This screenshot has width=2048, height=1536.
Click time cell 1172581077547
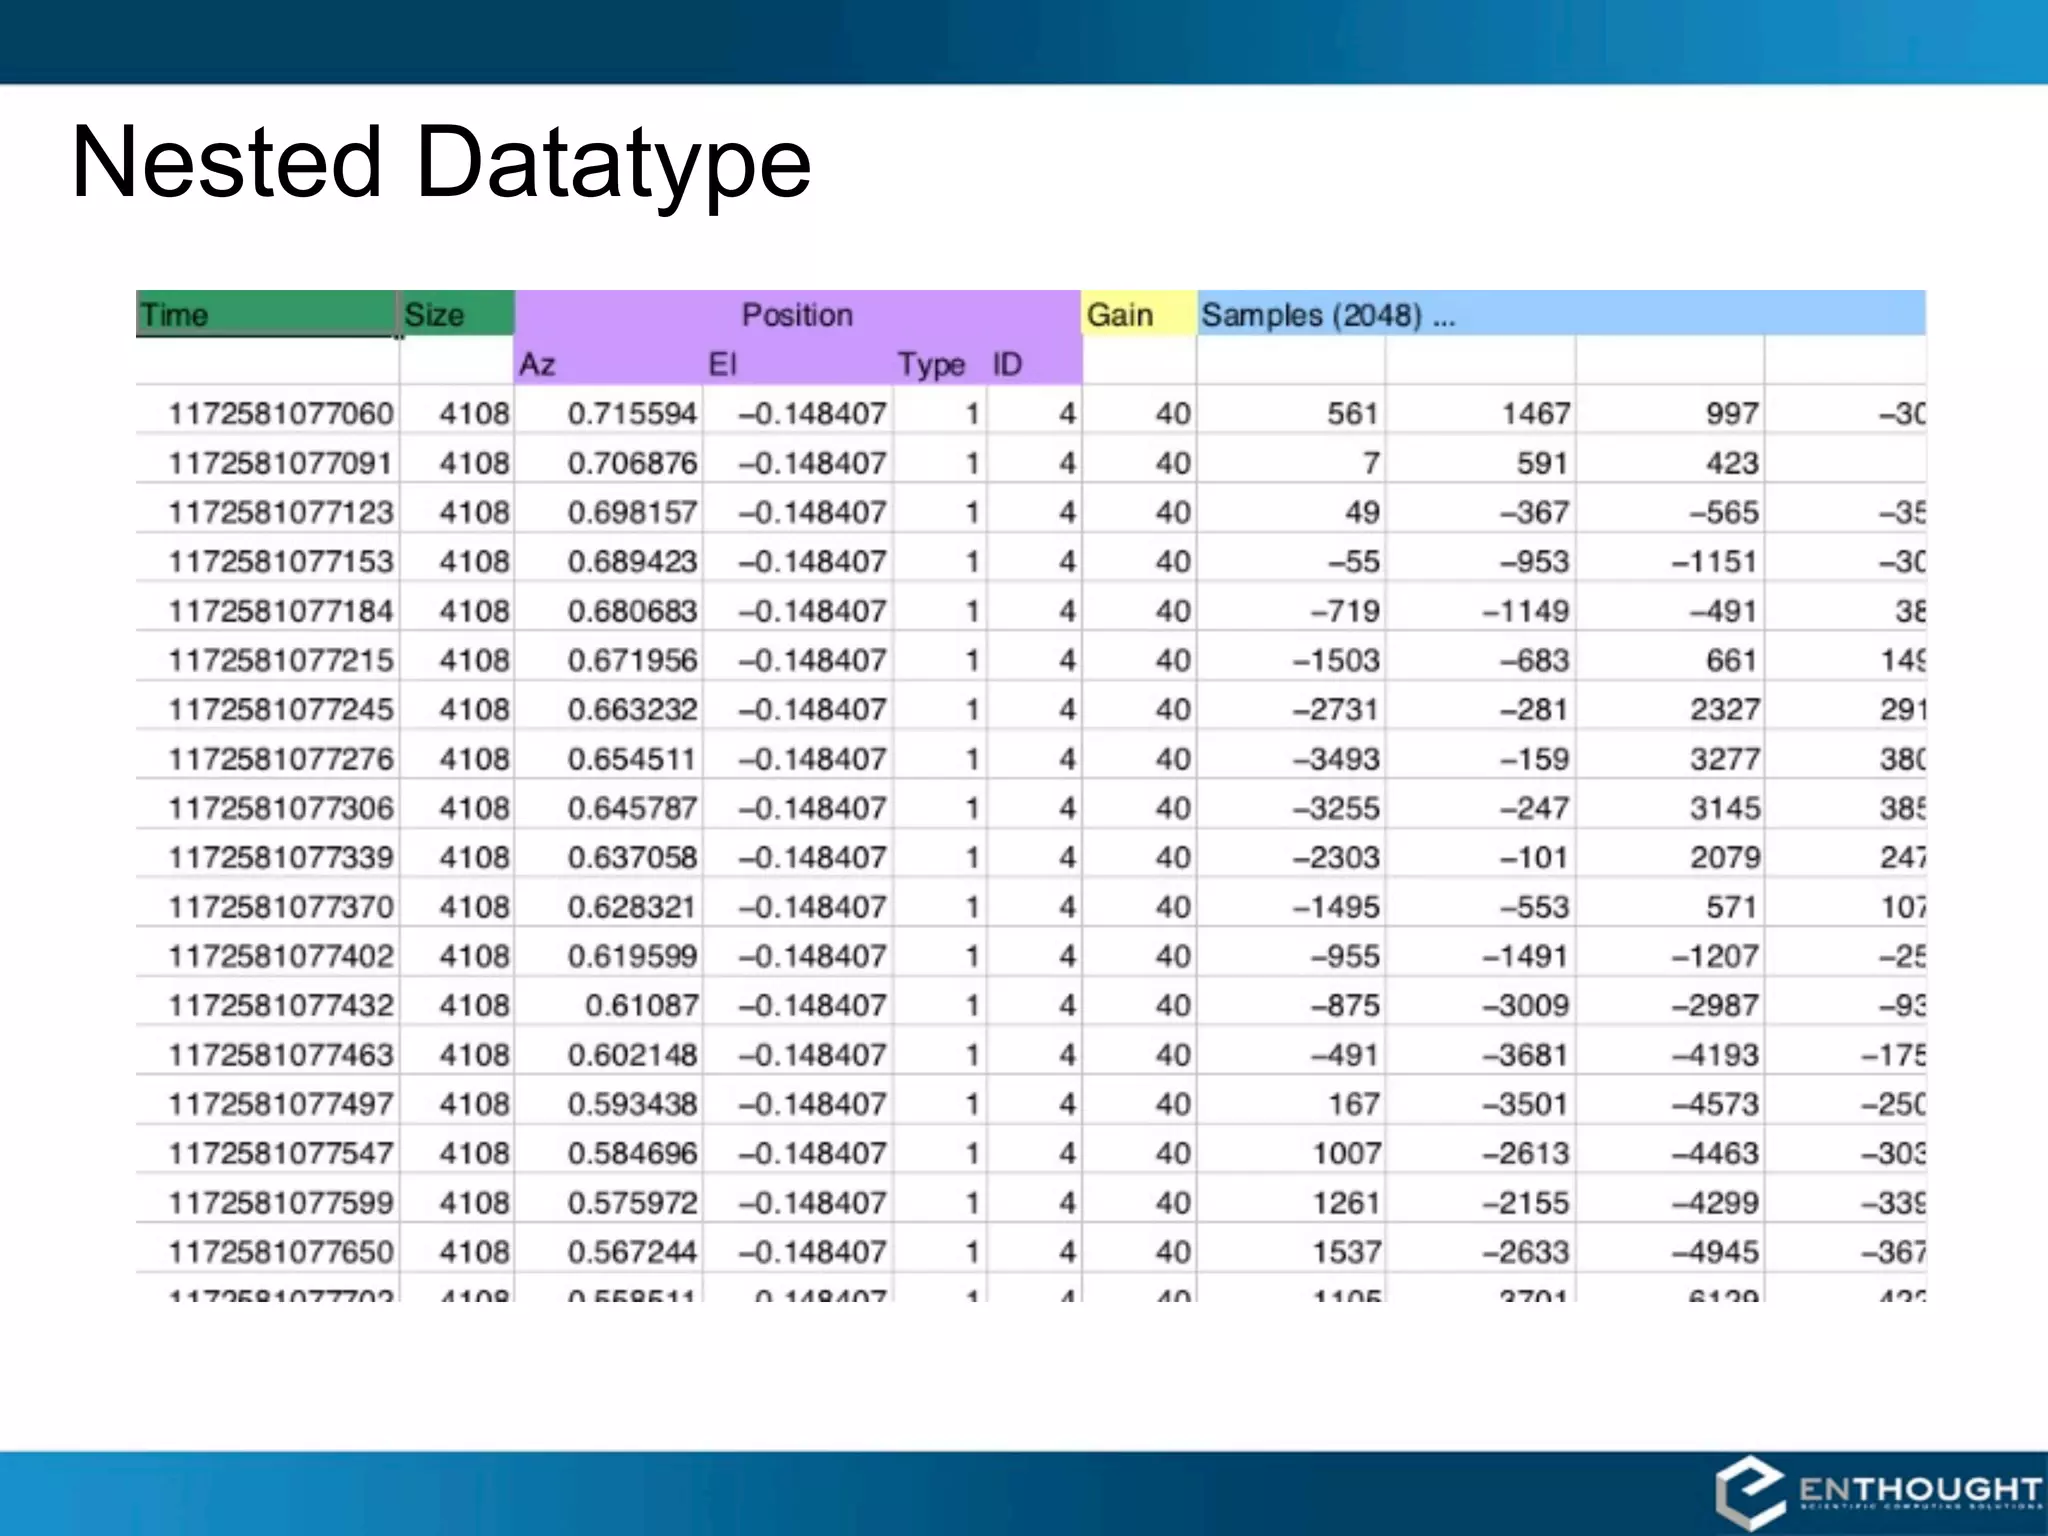click(281, 1152)
